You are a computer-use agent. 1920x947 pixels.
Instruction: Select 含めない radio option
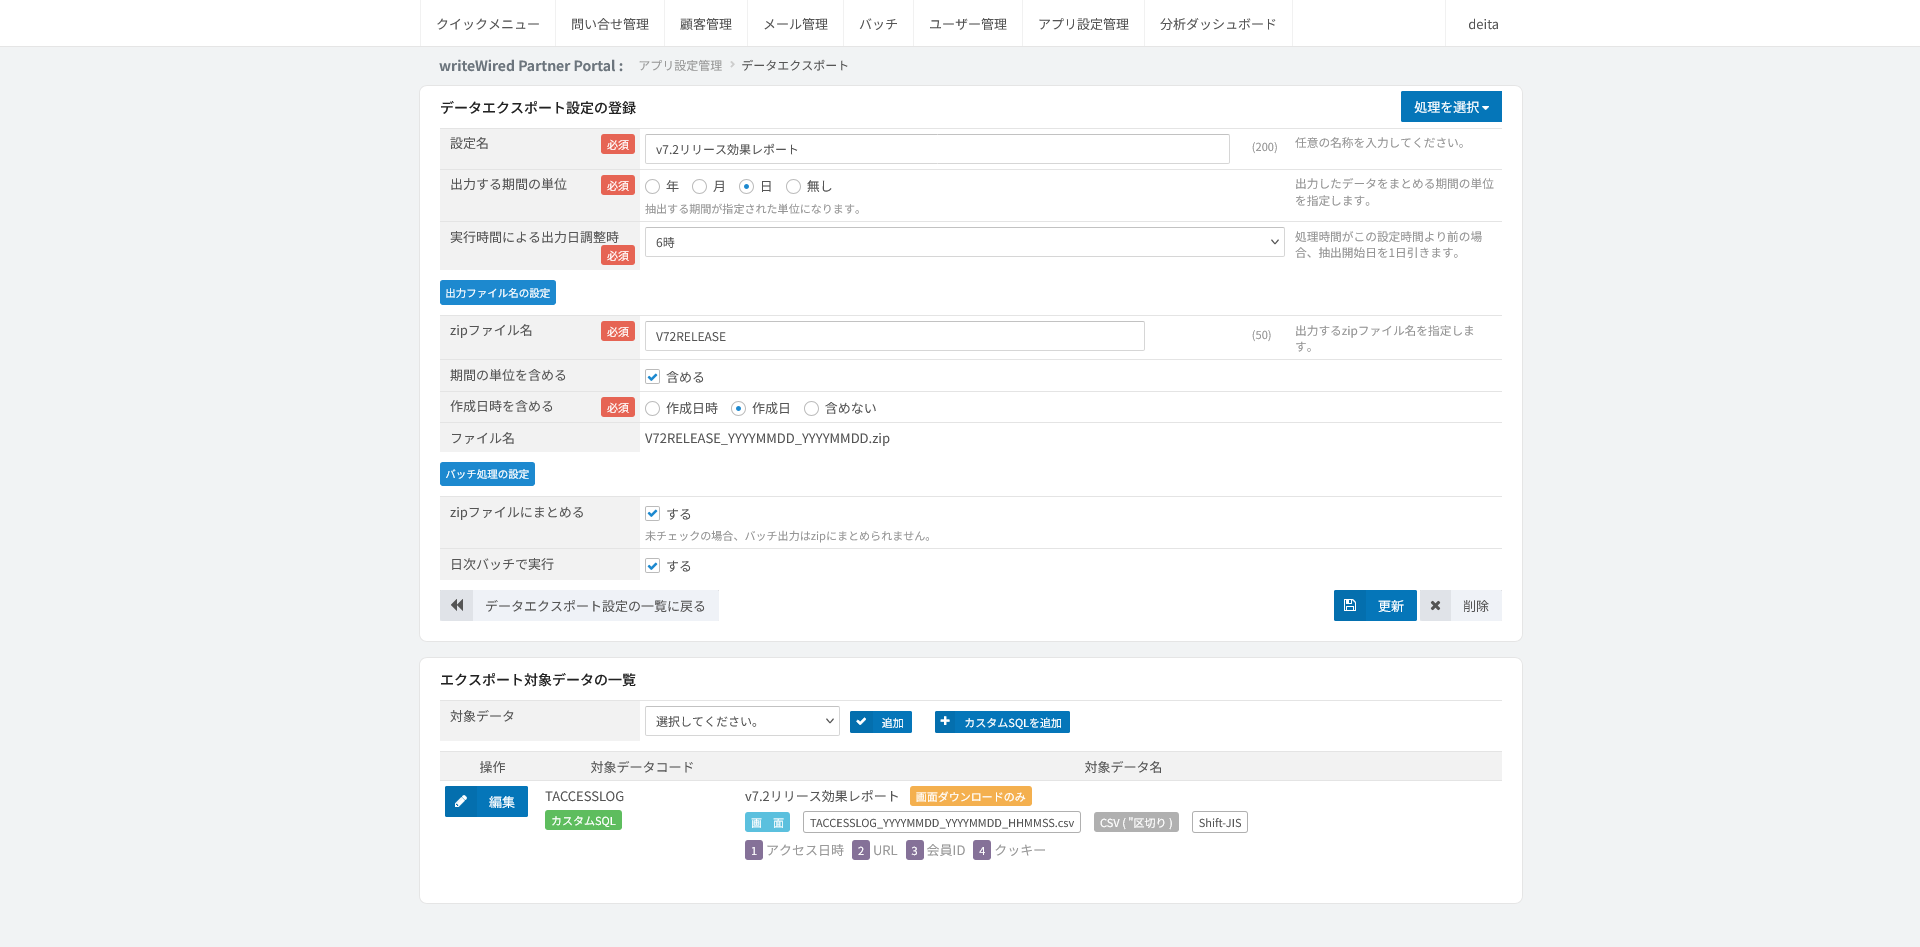[x=811, y=408]
